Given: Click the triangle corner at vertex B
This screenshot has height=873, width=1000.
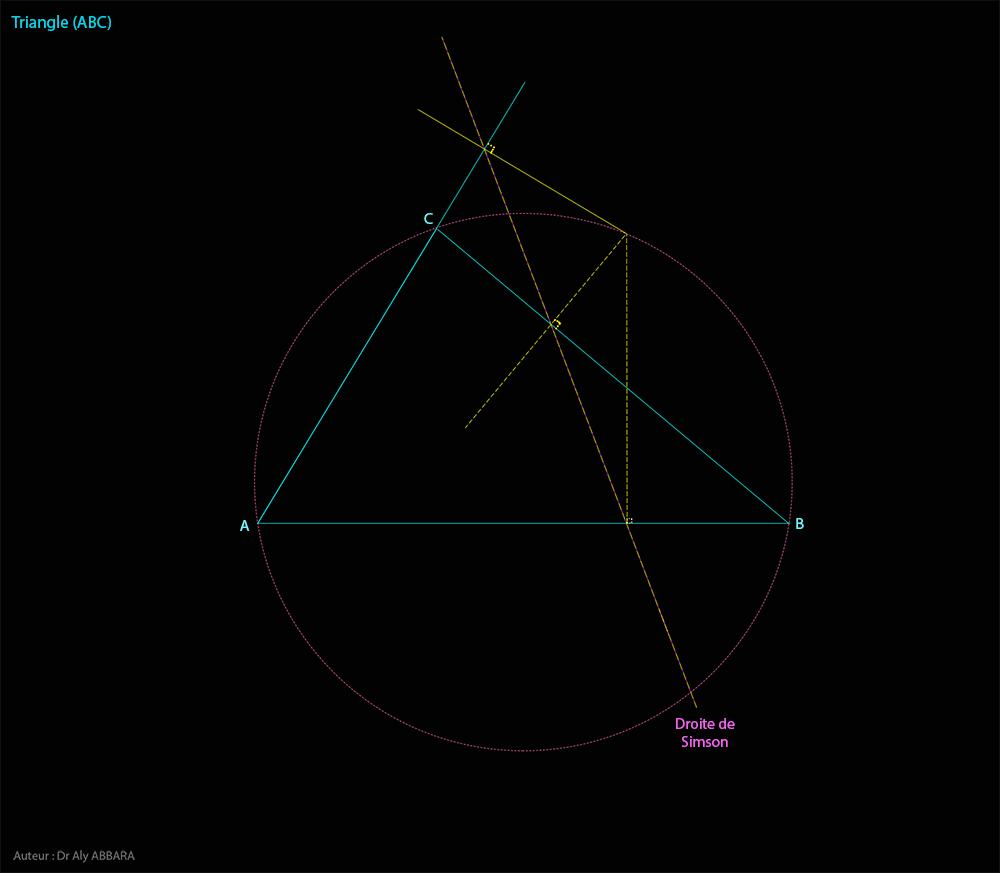Looking at the screenshot, I should [788, 523].
